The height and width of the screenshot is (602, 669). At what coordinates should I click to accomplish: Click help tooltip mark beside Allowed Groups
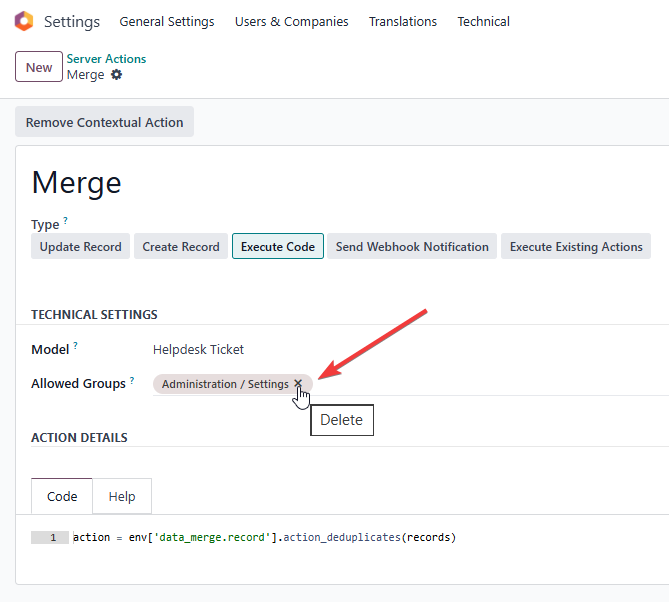[132, 380]
